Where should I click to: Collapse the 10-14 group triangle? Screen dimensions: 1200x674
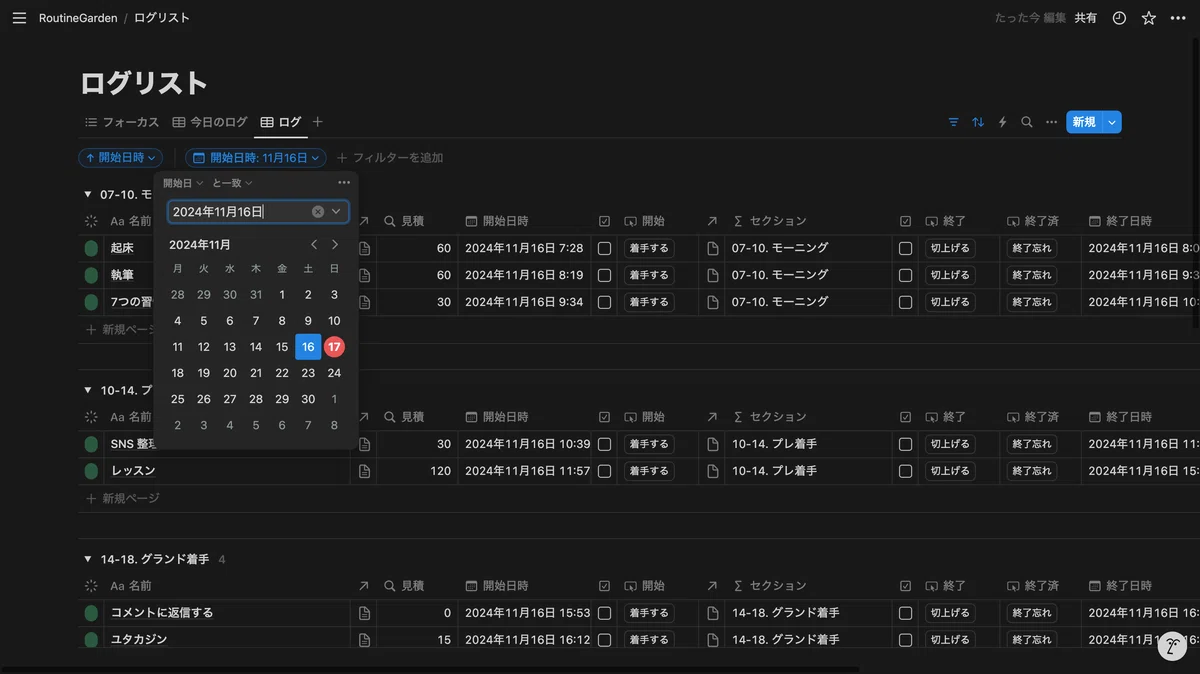(x=88, y=390)
